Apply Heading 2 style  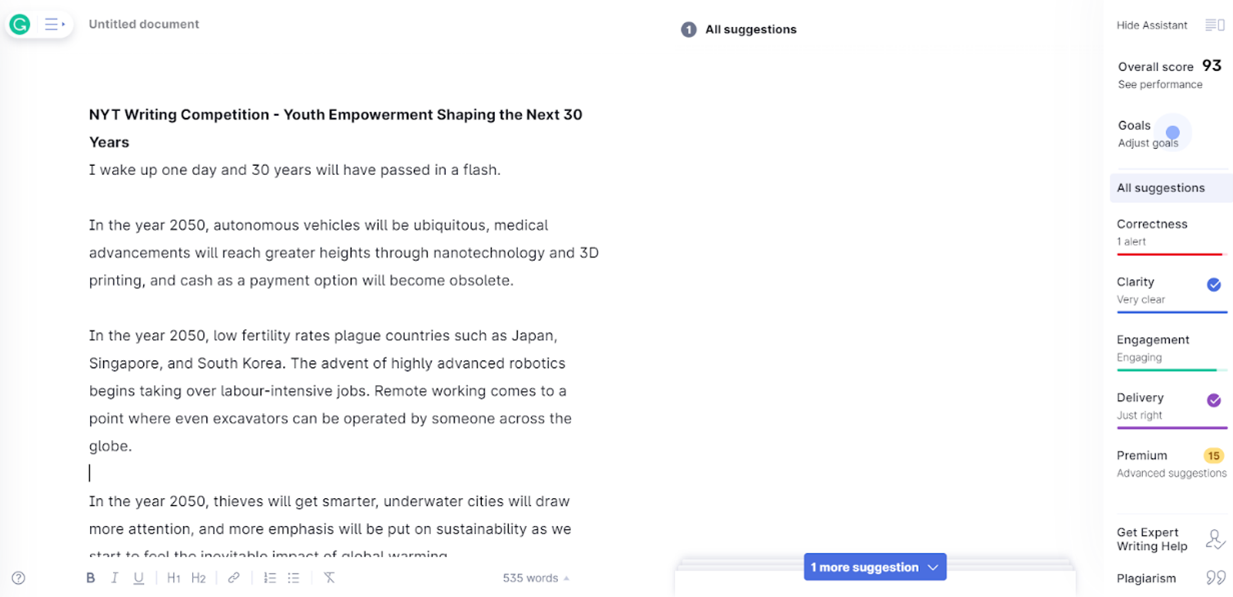[199, 578]
